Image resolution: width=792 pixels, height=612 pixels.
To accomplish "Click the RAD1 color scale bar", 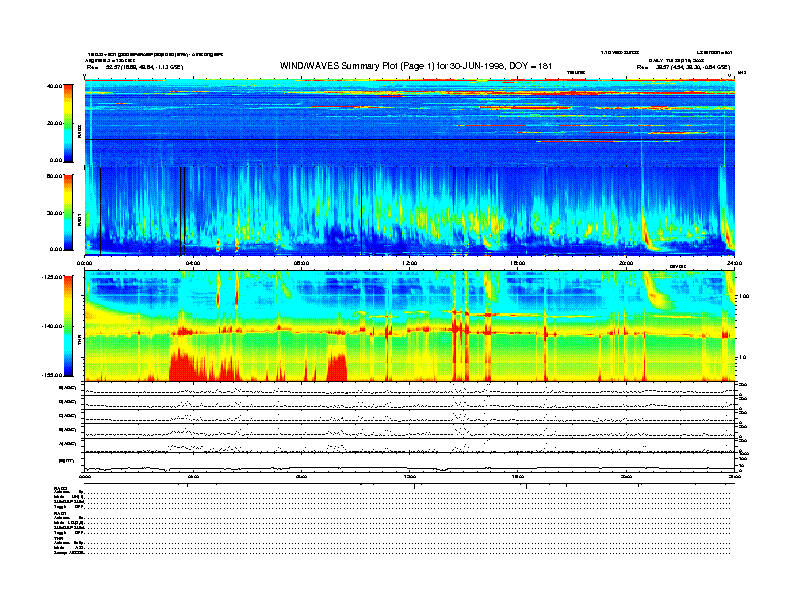I will click(x=68, y=212).
